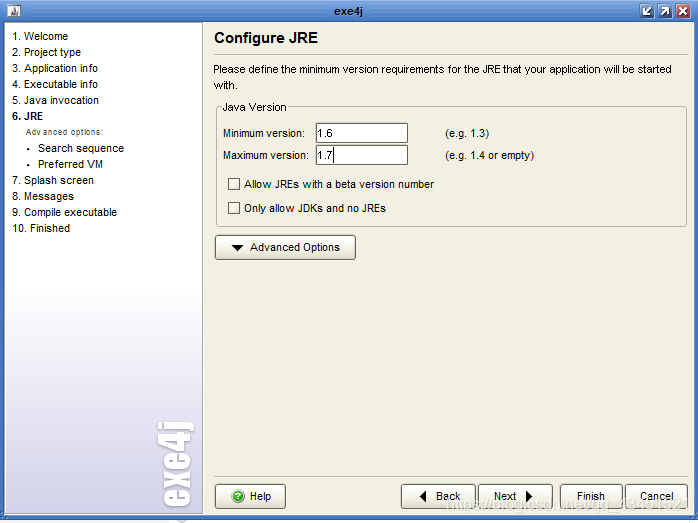Viewport: 698px width, 523px height.
Task: Go to step 3. Application info
Action: click(55, 68)
